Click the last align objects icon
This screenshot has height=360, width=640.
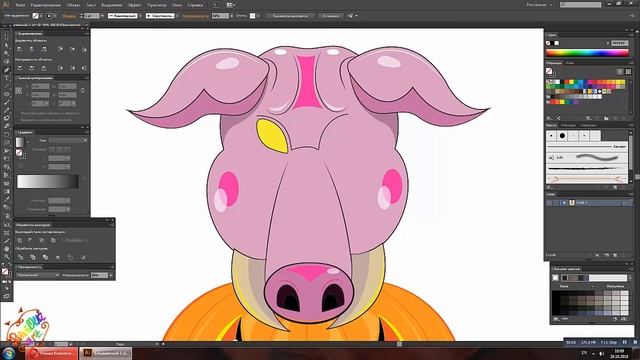84,49
